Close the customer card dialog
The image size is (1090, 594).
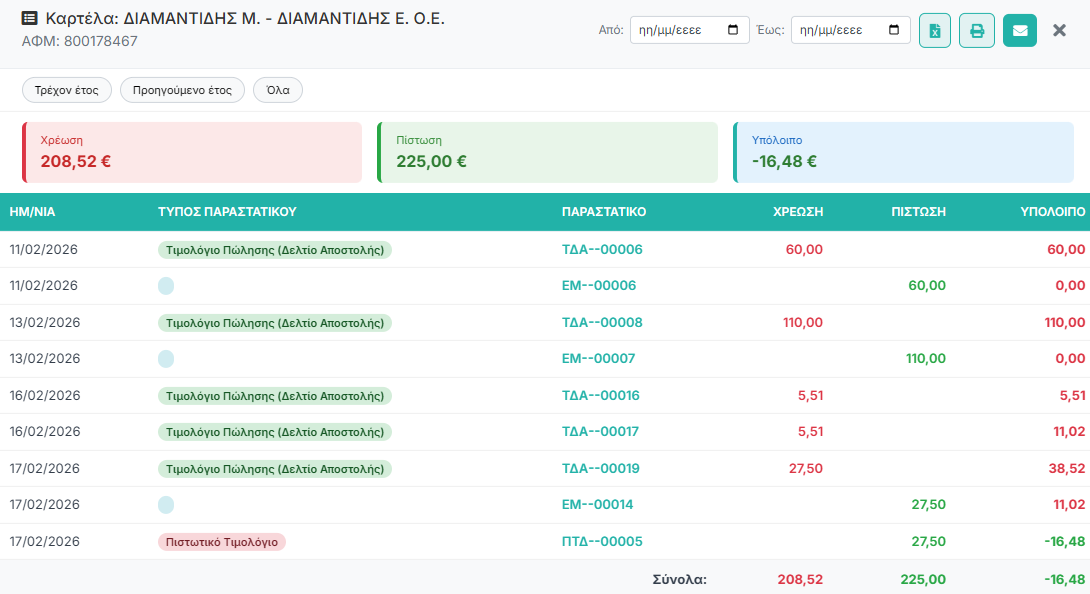point(1059,30)
